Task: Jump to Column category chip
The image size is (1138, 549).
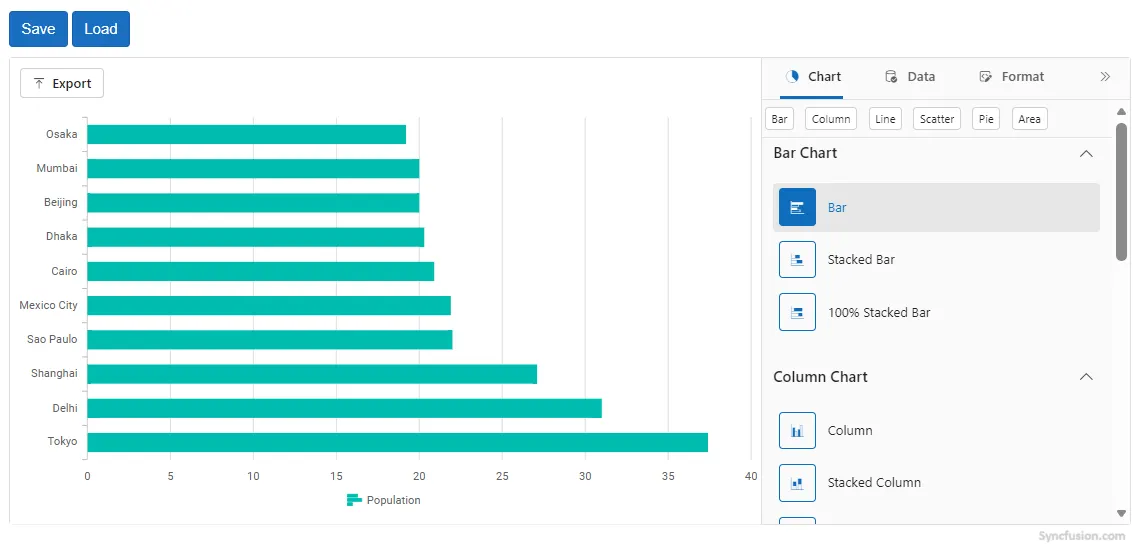Action: point(831,119)
